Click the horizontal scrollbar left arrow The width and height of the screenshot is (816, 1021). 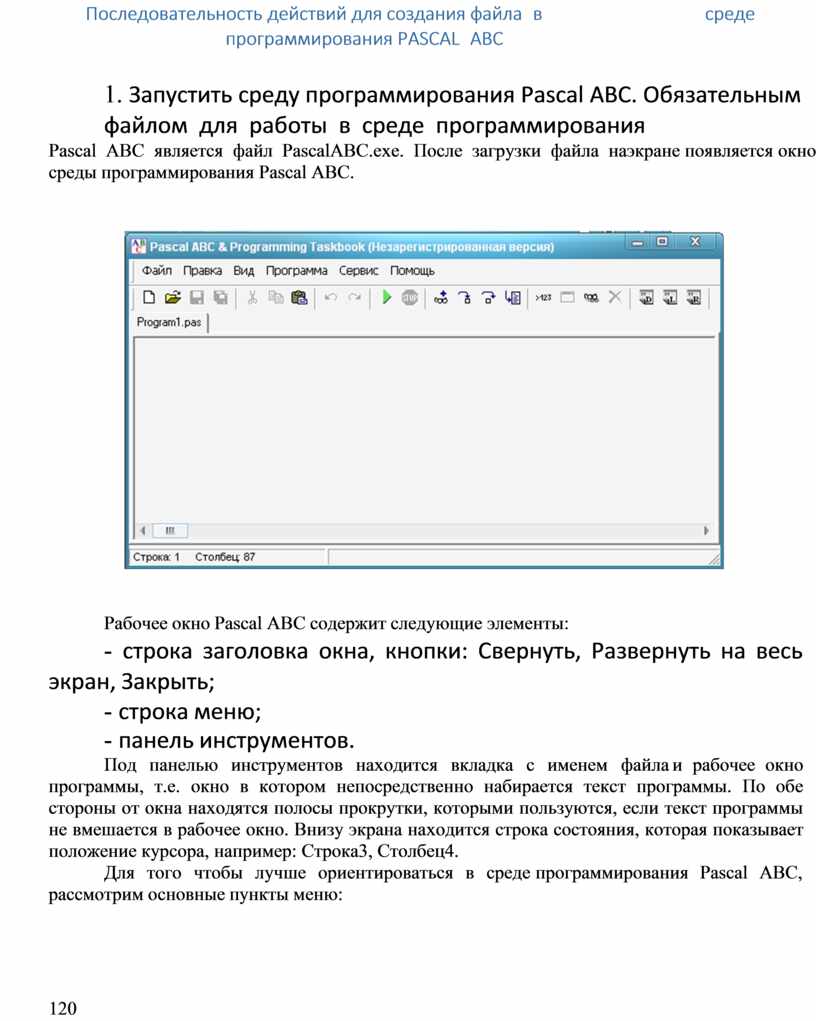(x=142, y=530)
